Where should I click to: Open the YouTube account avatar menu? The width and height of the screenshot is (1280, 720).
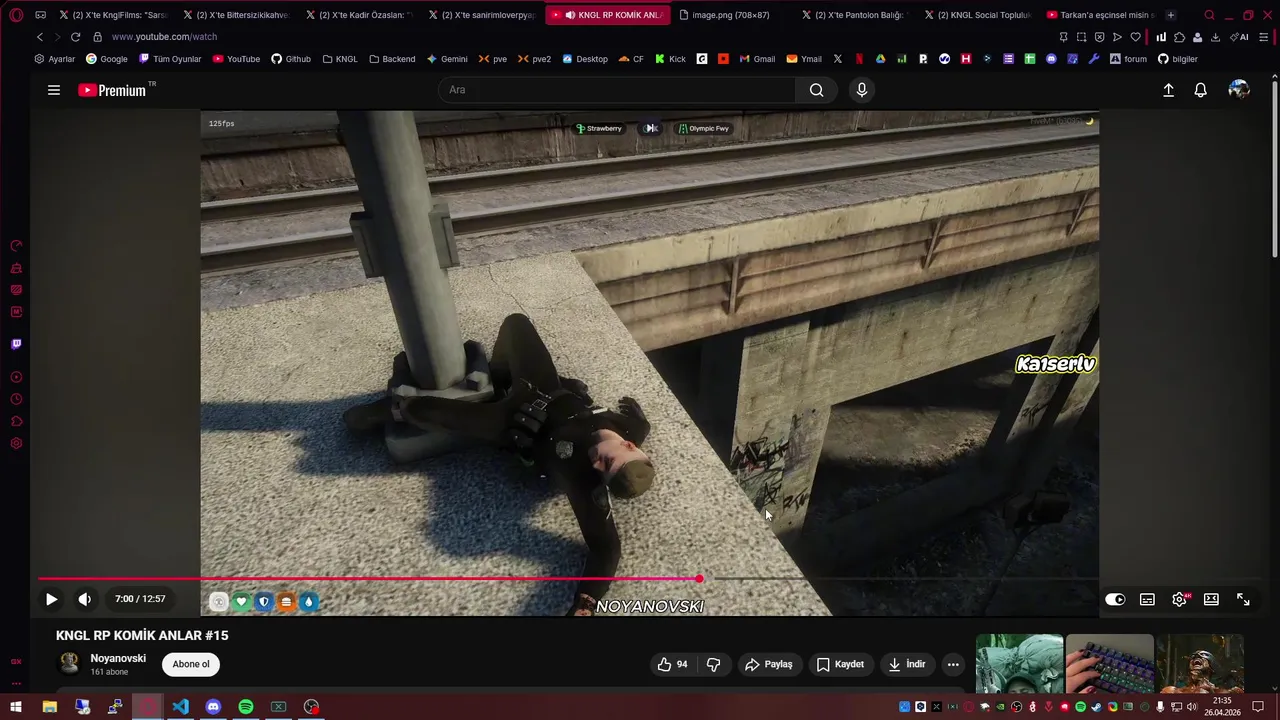pyautogui.click(x=1239, y=90)
